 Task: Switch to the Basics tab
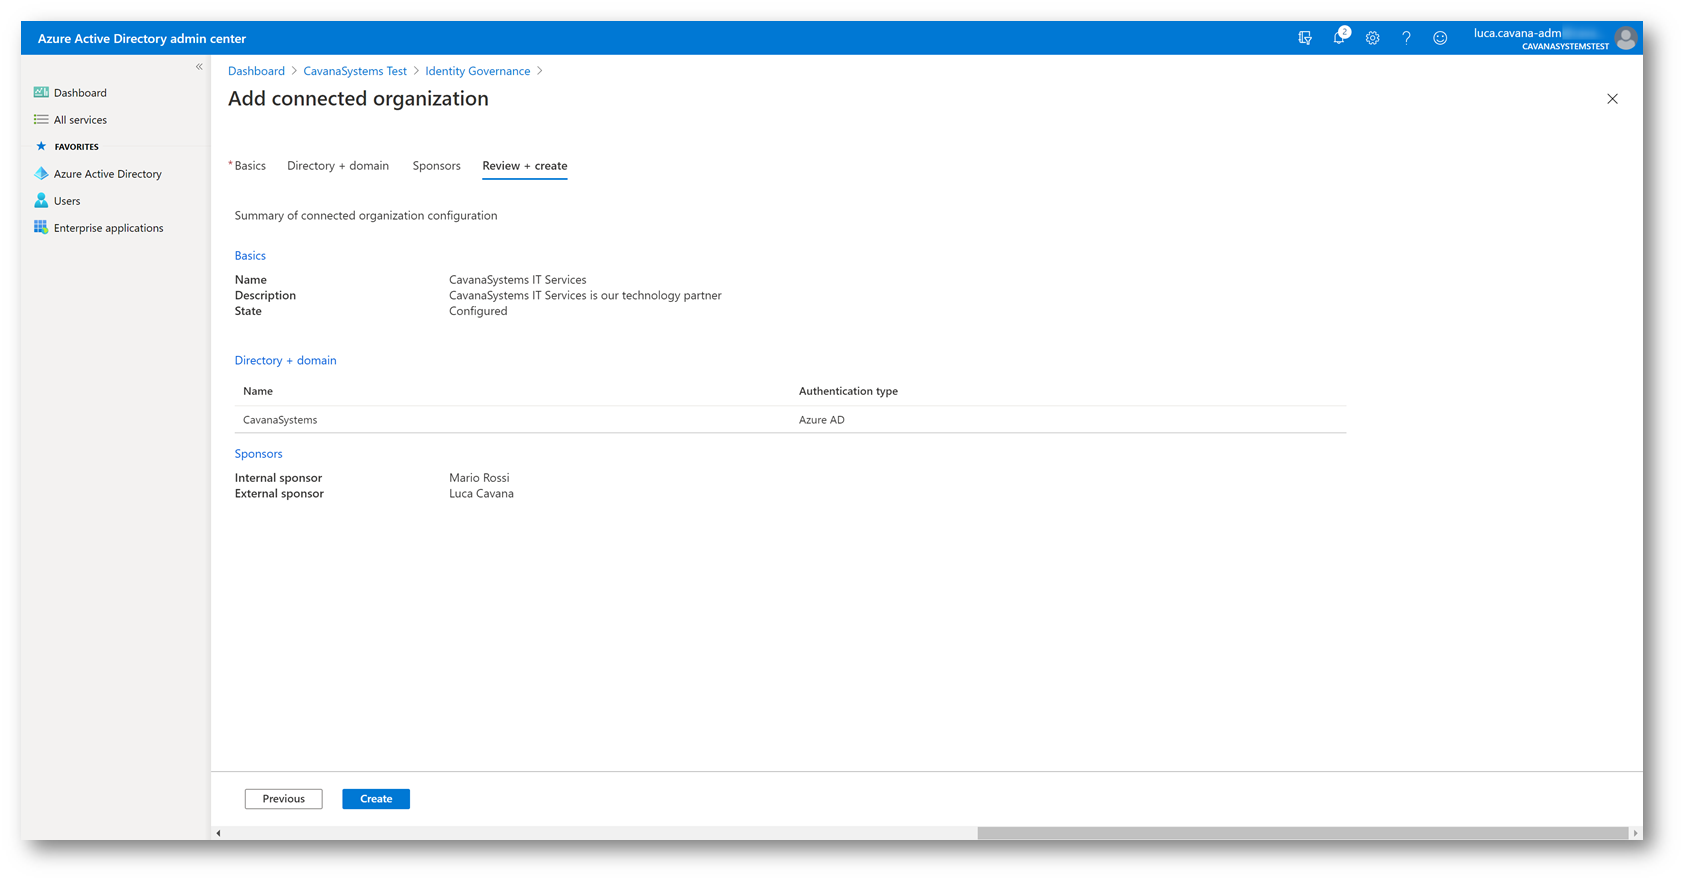click(x=250, y=166)
